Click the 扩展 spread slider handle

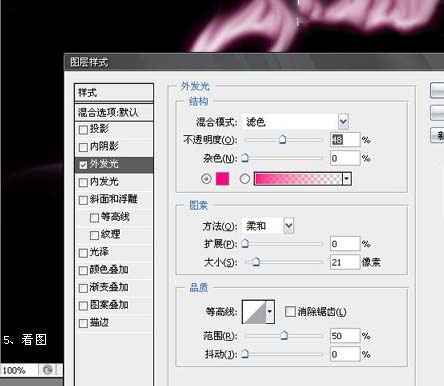[x=245, y=244]
